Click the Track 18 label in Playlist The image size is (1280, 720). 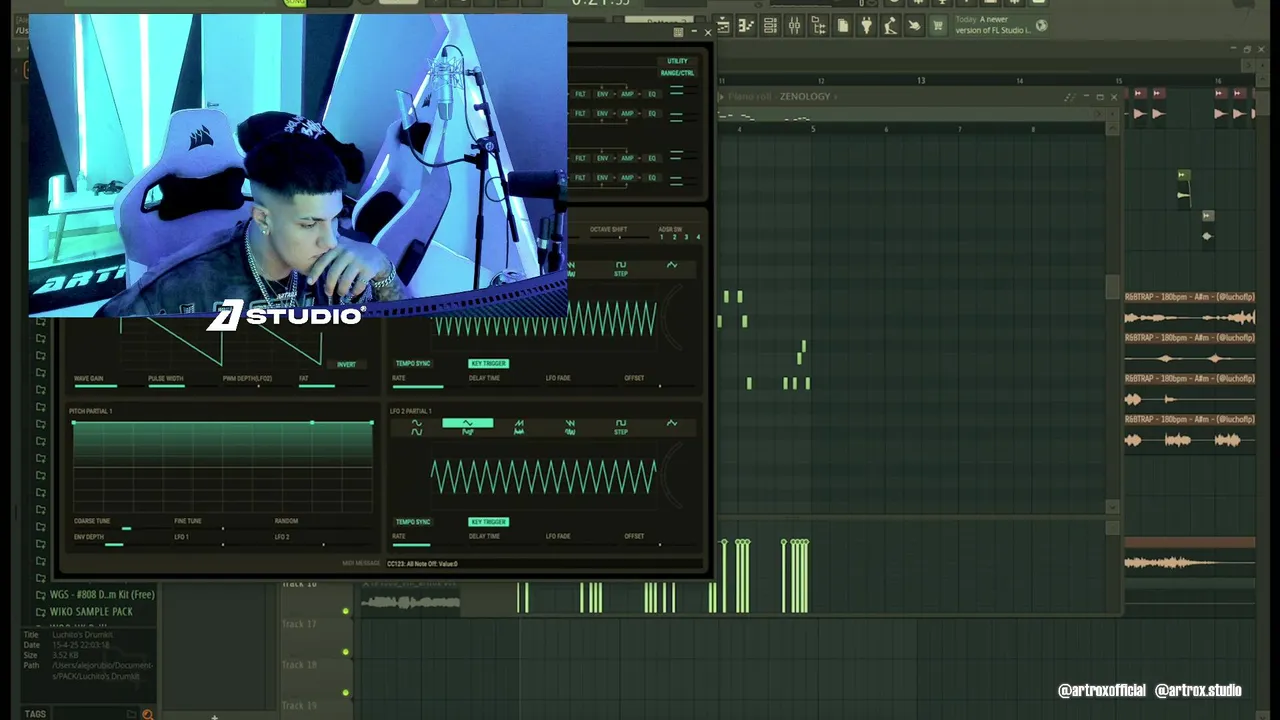(299, 664)
